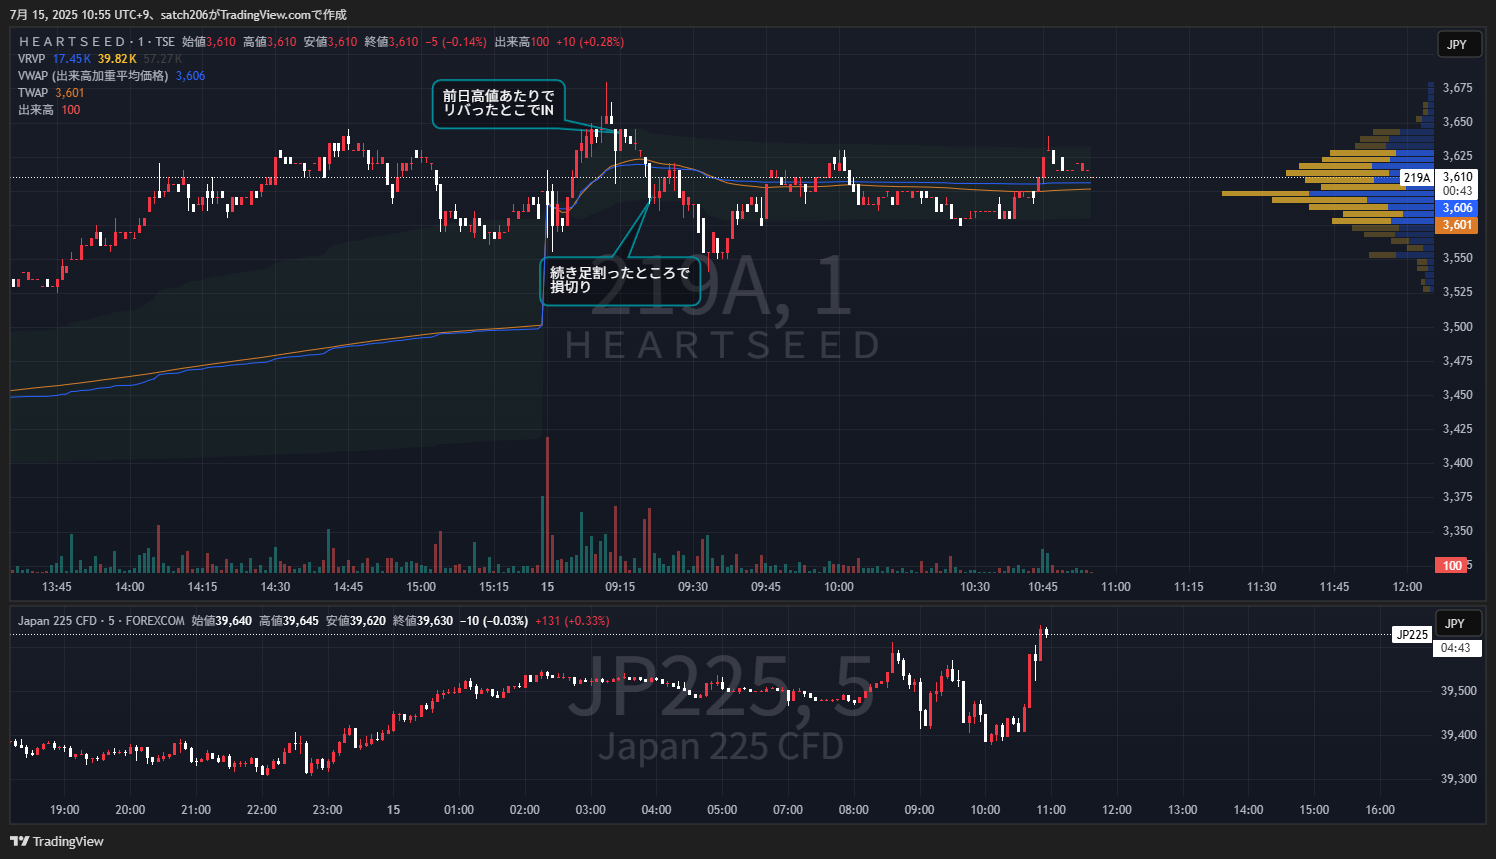The width and height of the screenshot is (1496, 859).
Task: Select the callout note '続き足割ったところで損切り'
Action: (620, 280)
